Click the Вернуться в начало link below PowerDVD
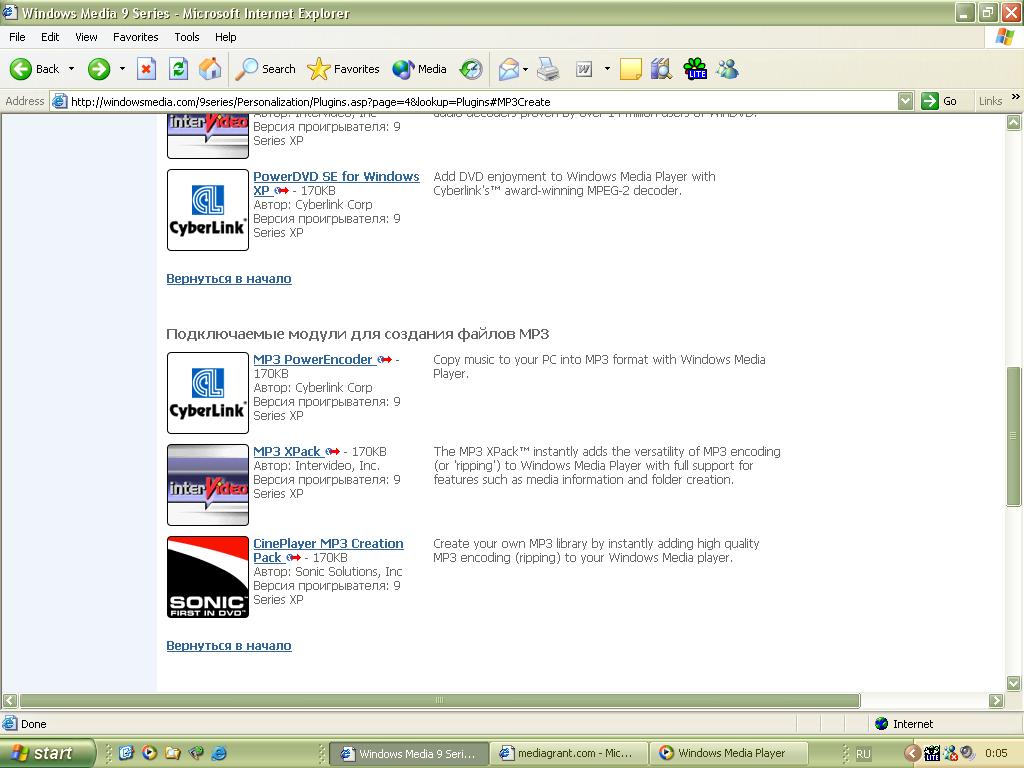1024x768 pixels. 229,279
